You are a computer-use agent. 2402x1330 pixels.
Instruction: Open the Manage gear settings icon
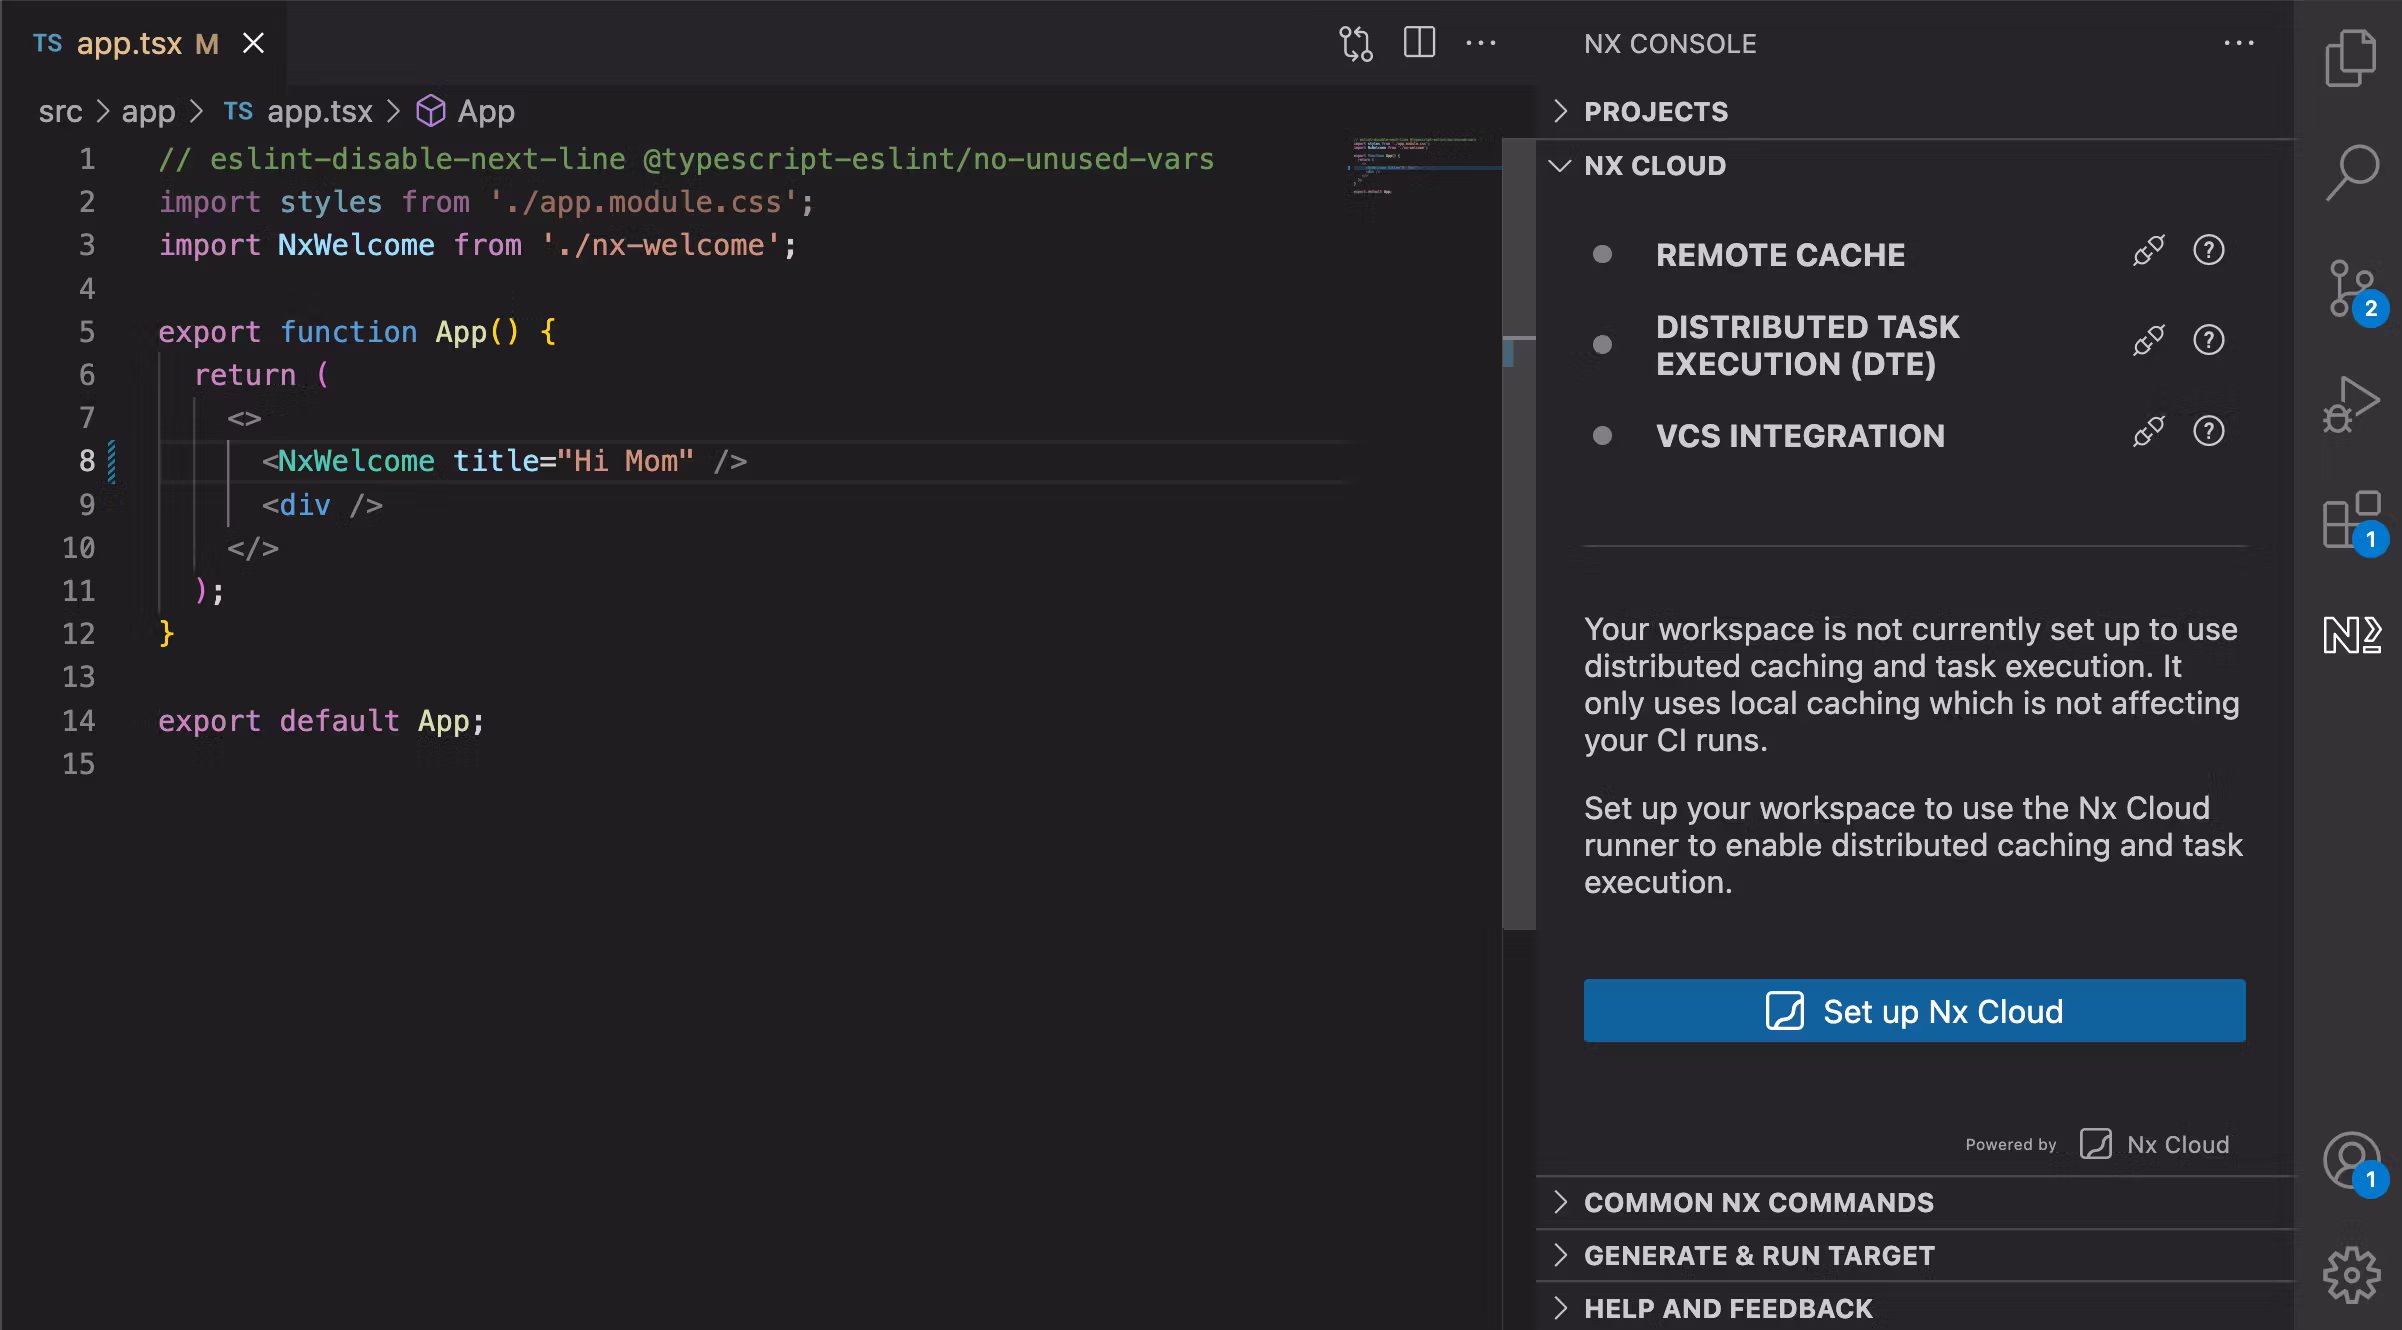pos(2350,1274)
